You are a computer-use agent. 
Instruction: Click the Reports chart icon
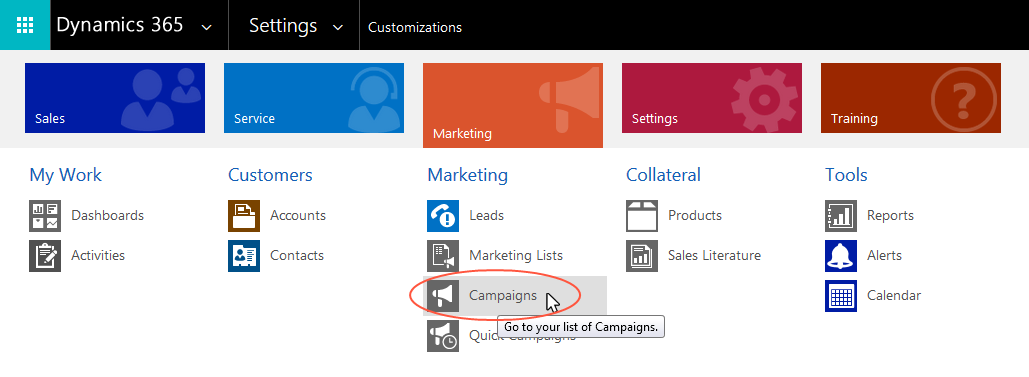(841, 216)
